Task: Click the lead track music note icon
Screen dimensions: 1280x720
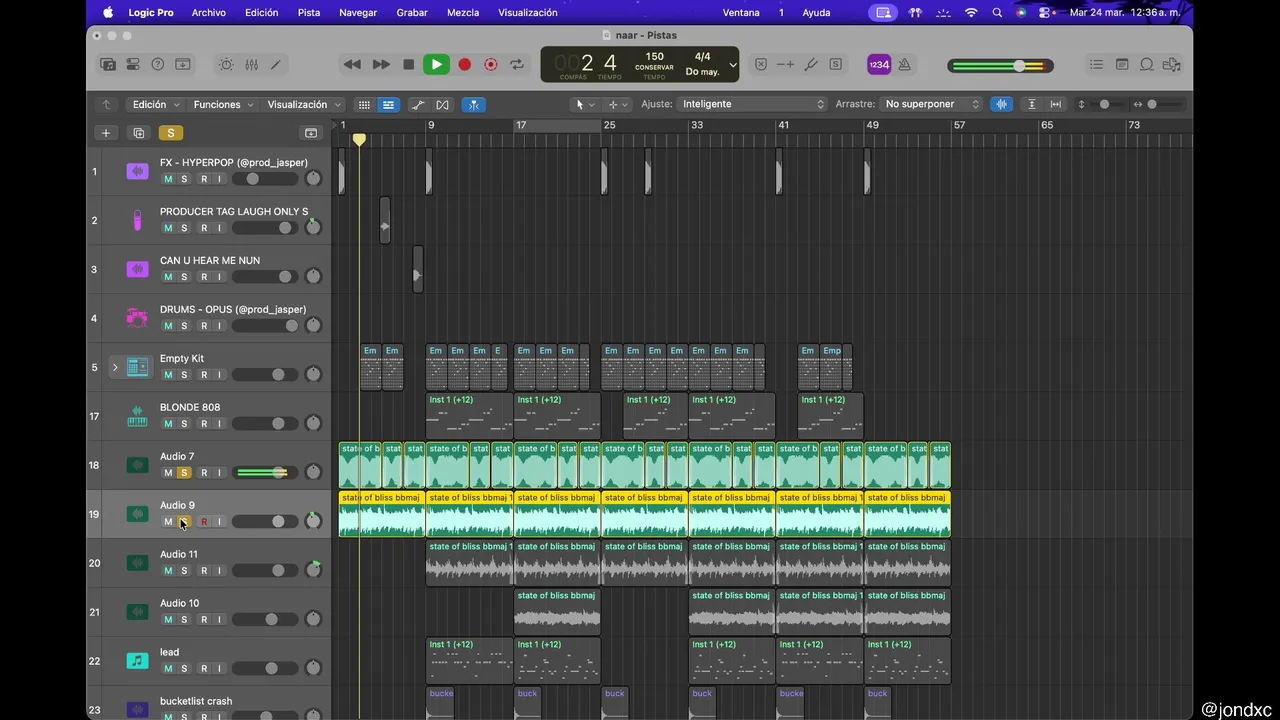Action: (x=137, y=661)
